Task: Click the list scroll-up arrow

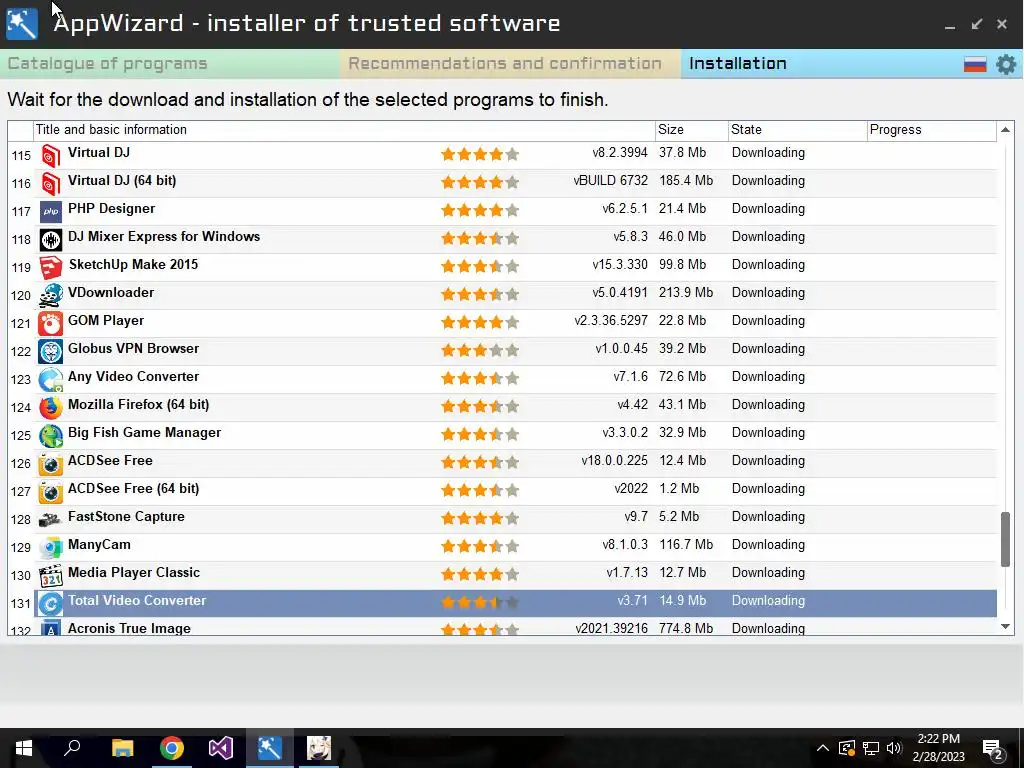Action: pos(1006,130)
